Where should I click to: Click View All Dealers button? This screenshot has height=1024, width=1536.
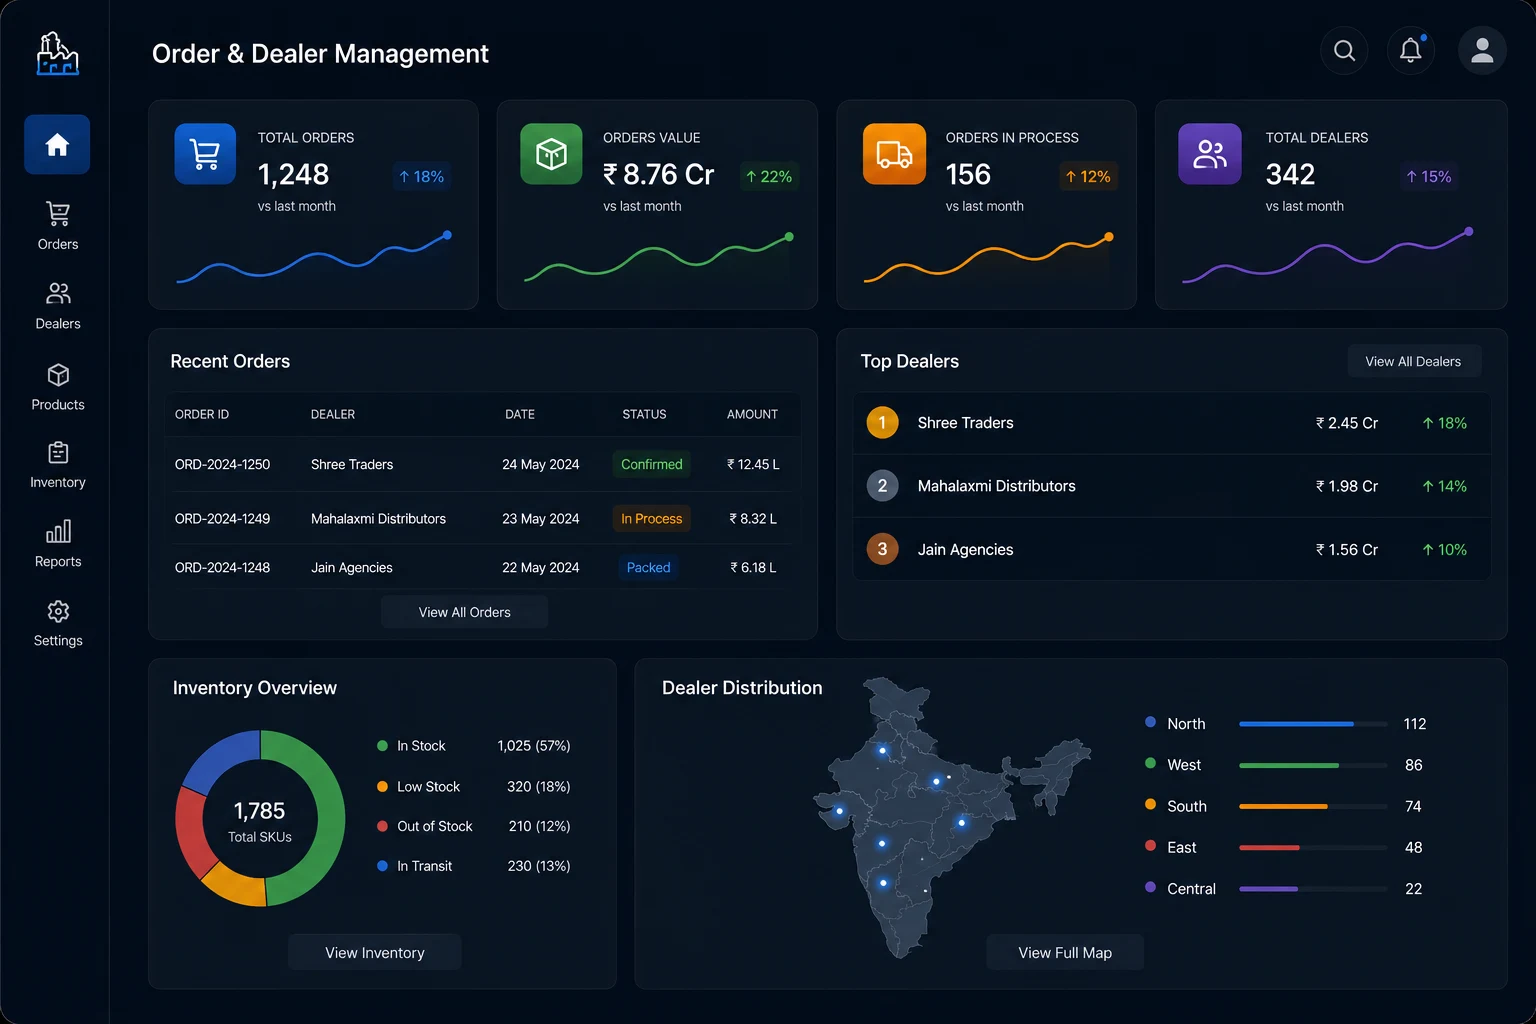tap(1413, 361)
